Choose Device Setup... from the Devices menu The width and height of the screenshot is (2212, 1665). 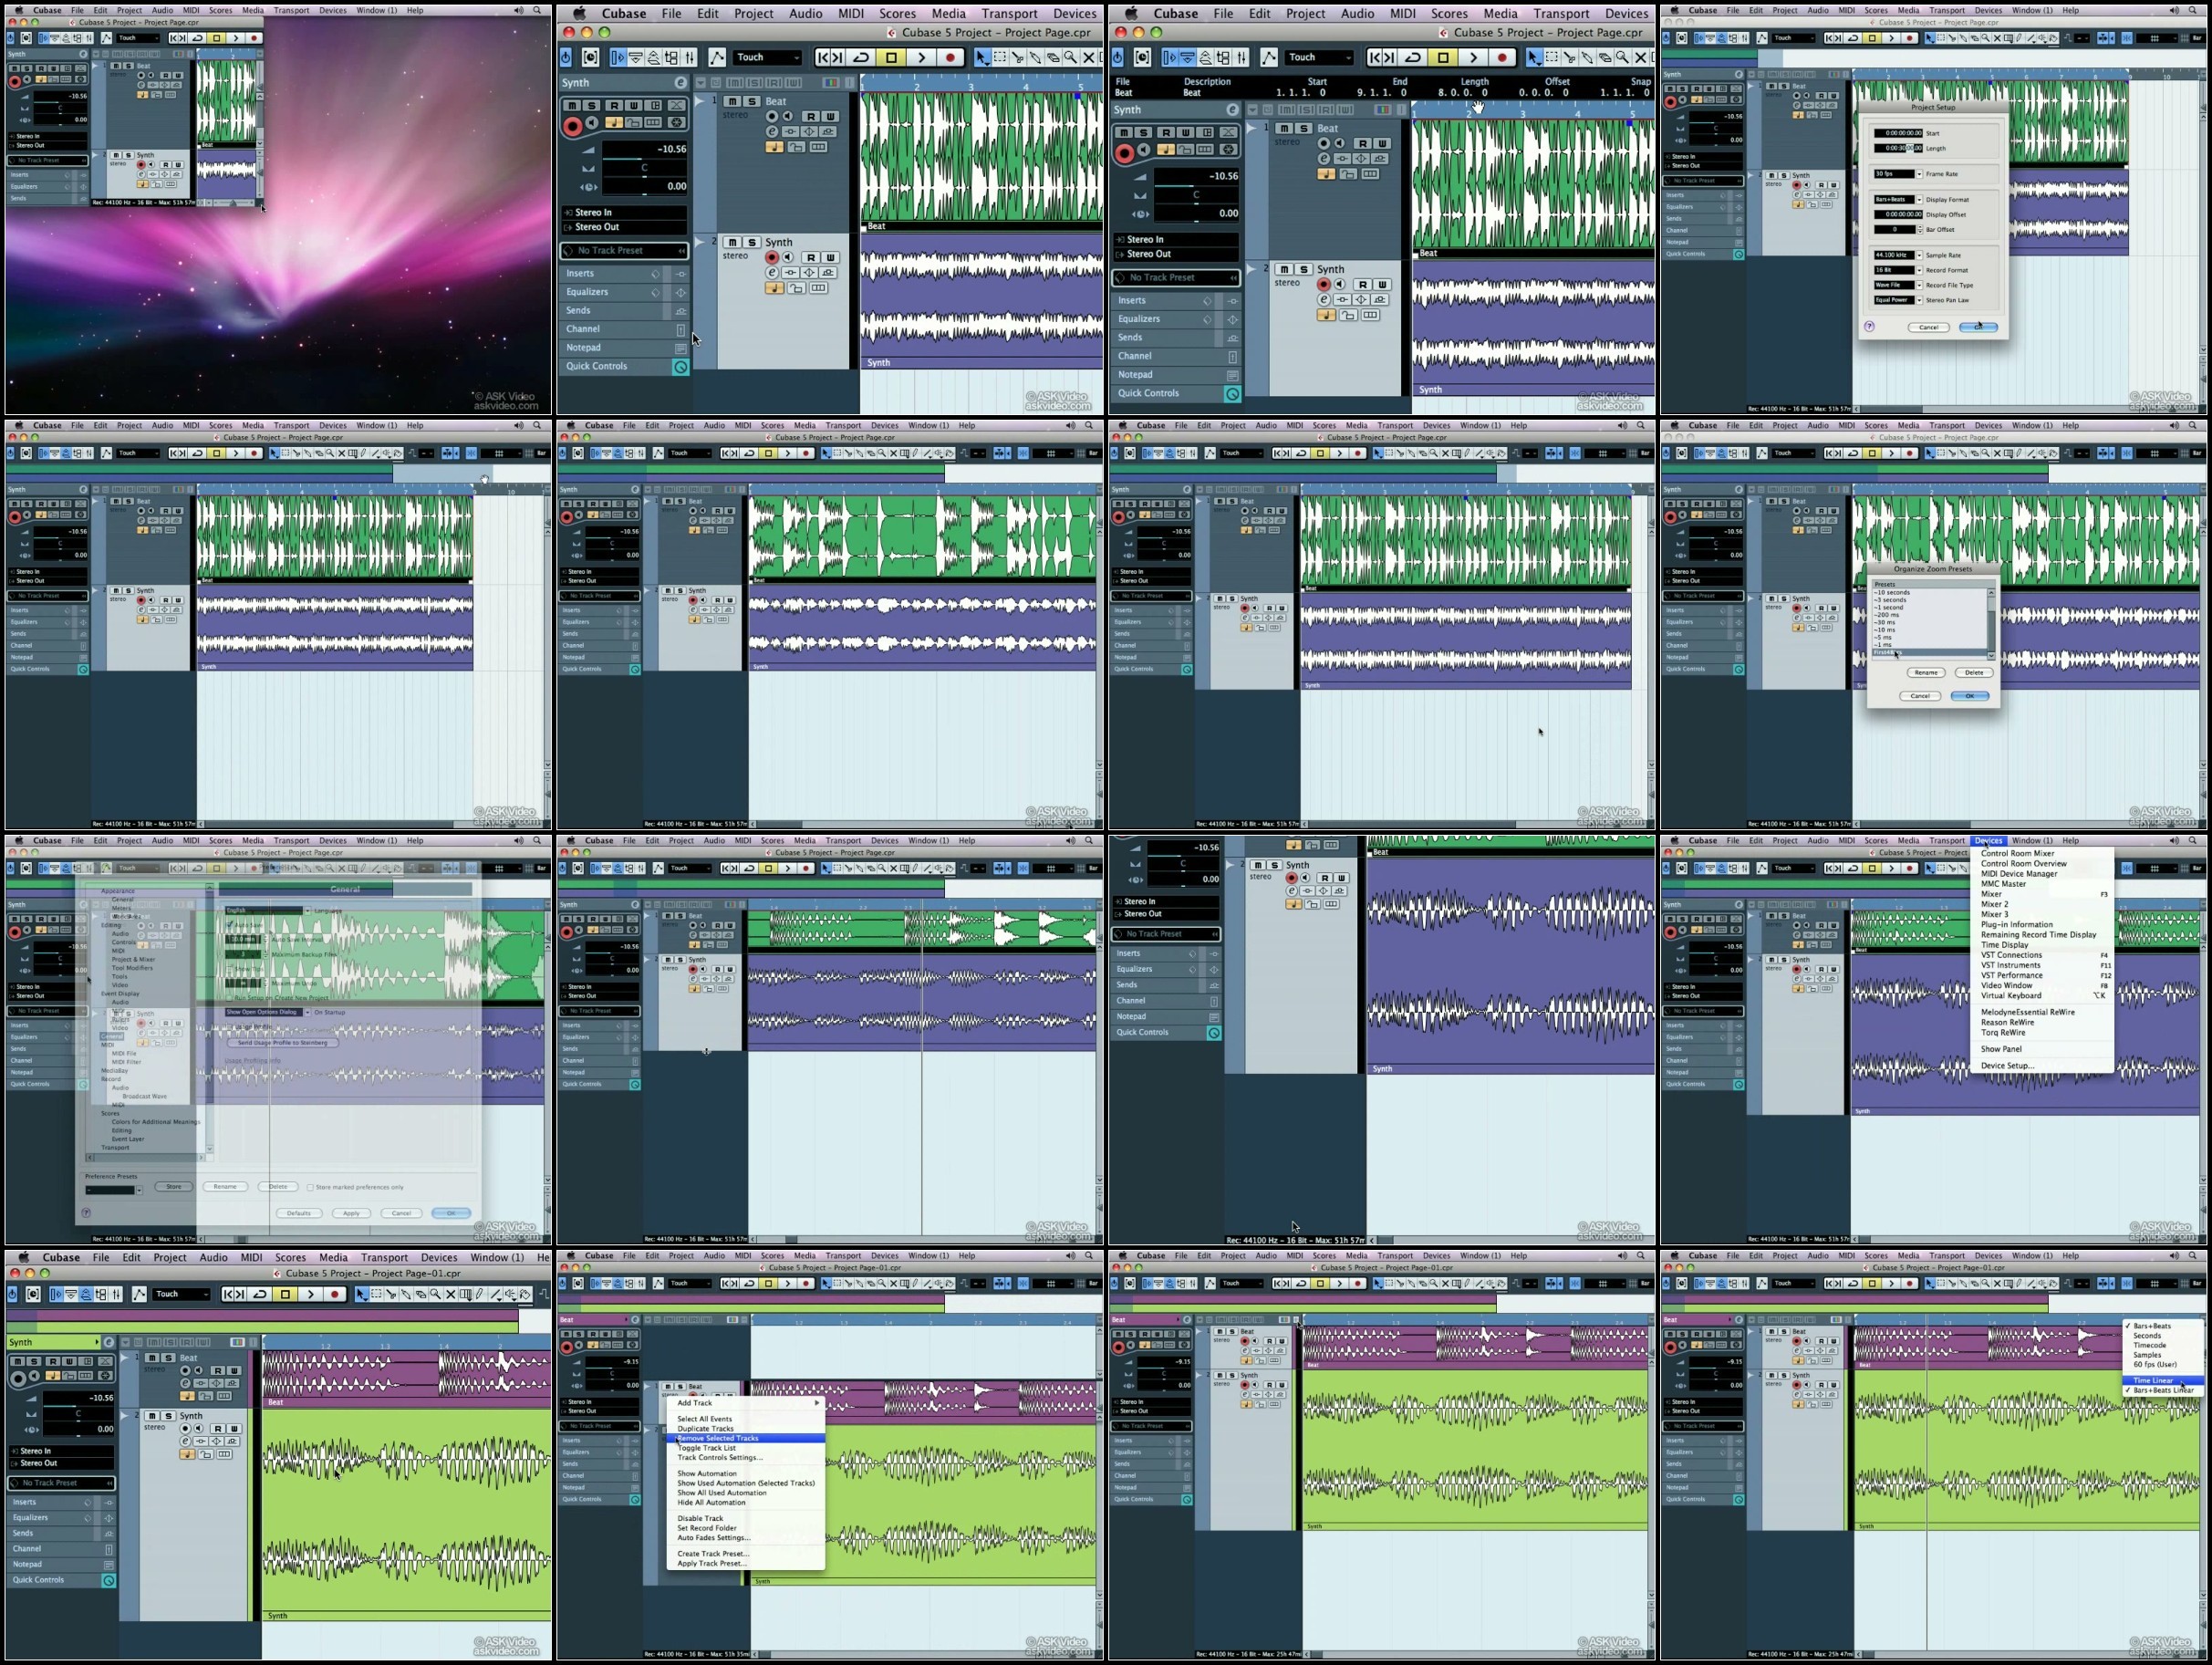2006,1066
